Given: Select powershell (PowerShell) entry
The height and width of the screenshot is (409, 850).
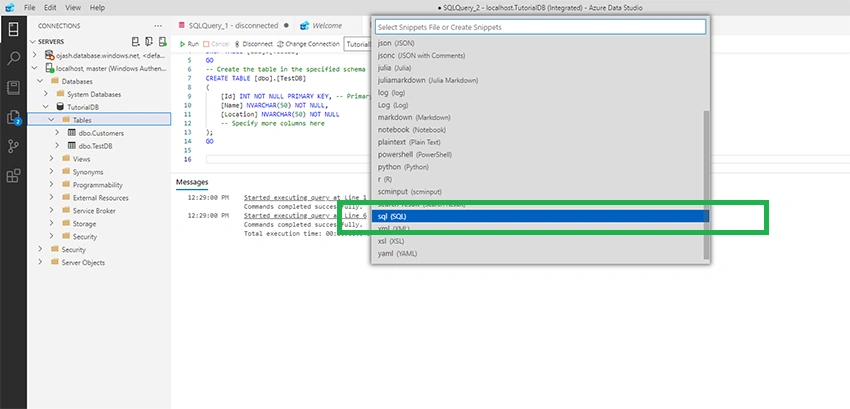Looking at the screenshot, I should coord(537,155).
